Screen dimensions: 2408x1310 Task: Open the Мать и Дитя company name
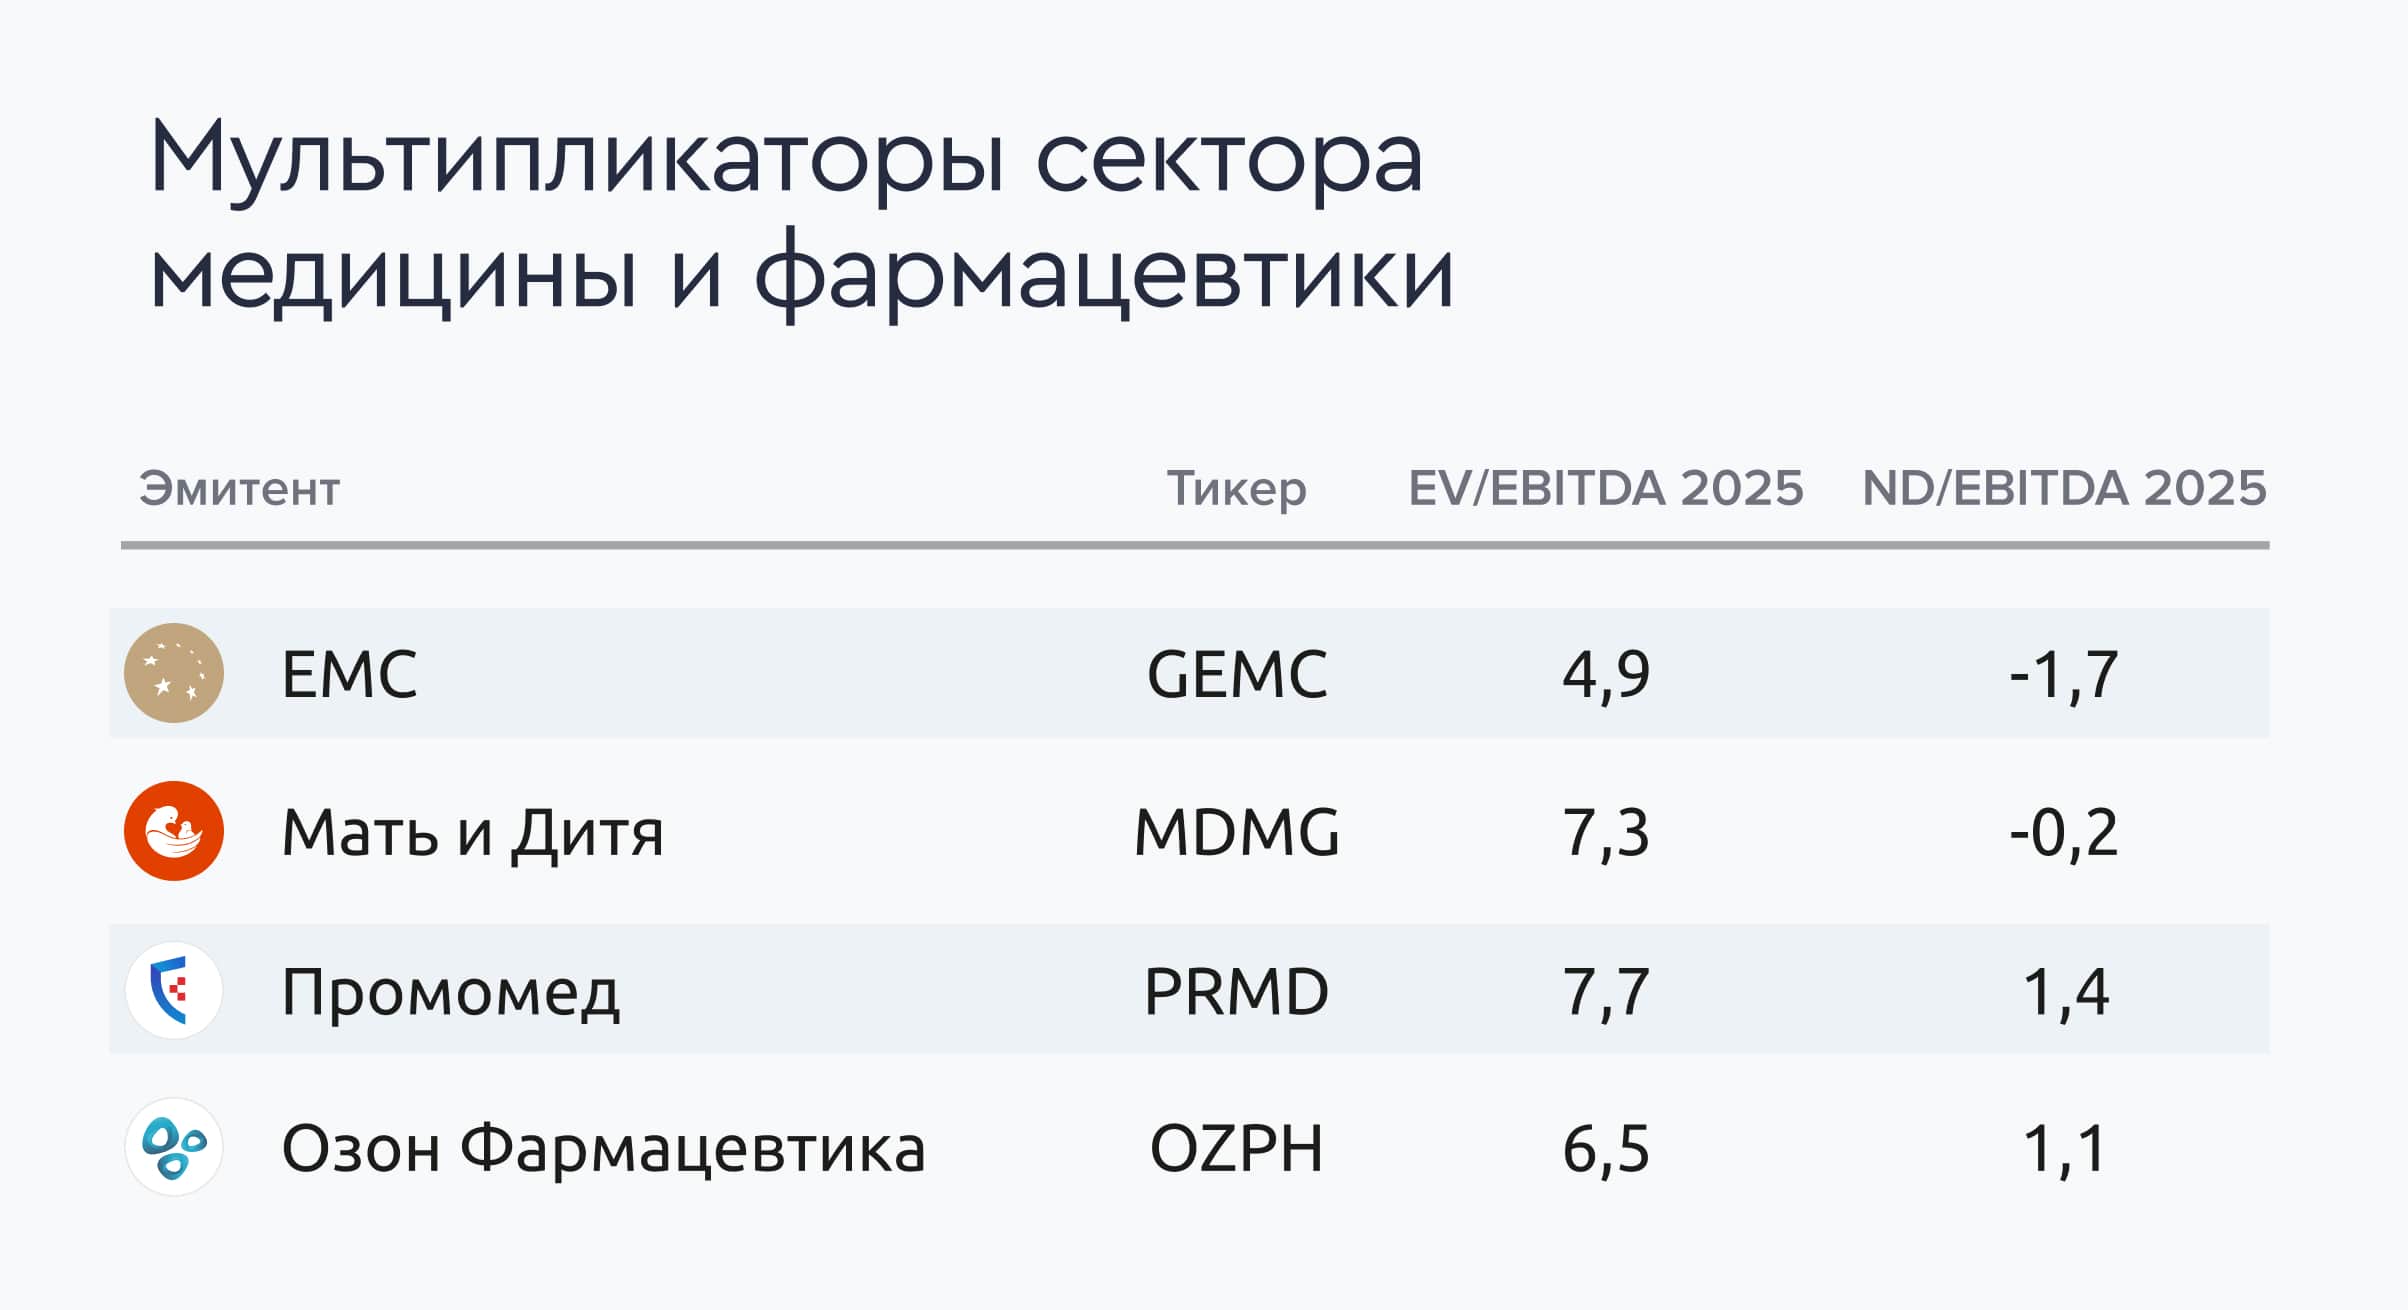coord(472,832)
